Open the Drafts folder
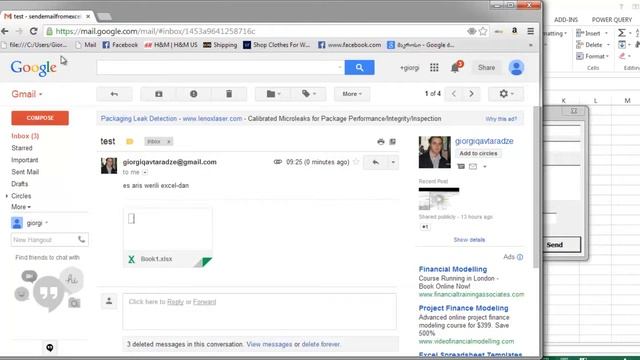Screen dimensions: 640x360 [x=20, y=184]
